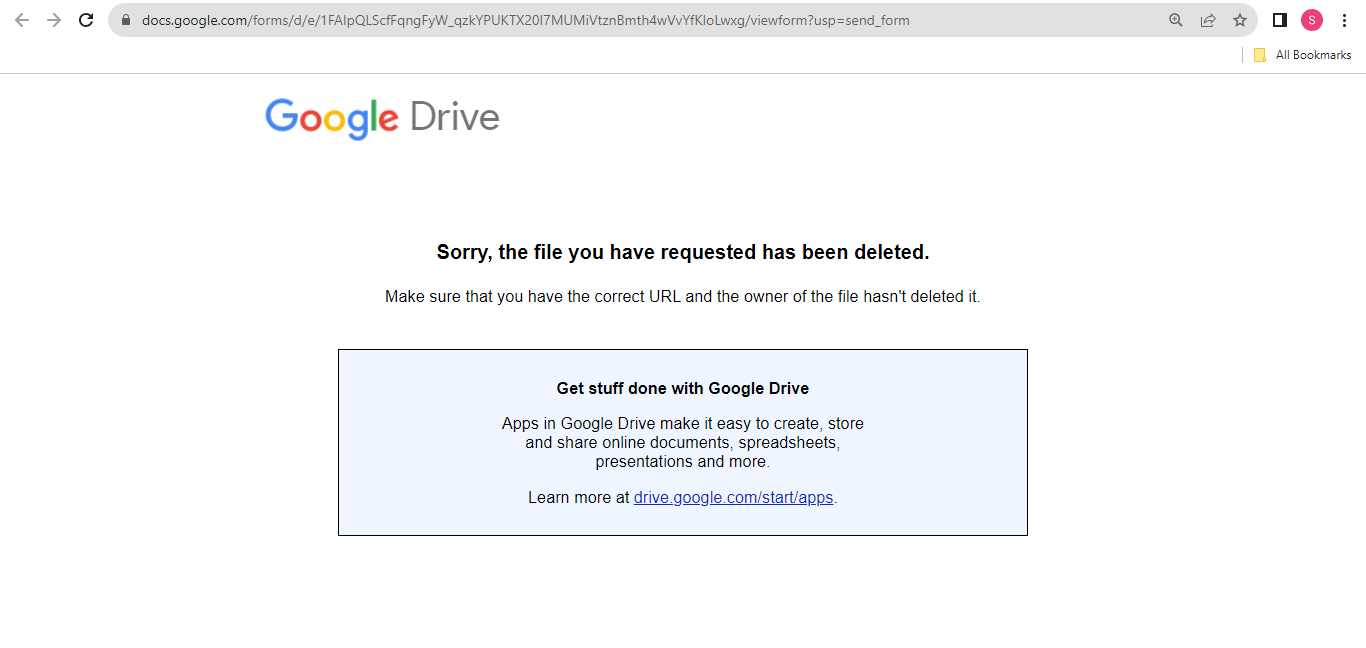Open Chrome three-dot menu
1366x648 pixels.
[1344, 20]
